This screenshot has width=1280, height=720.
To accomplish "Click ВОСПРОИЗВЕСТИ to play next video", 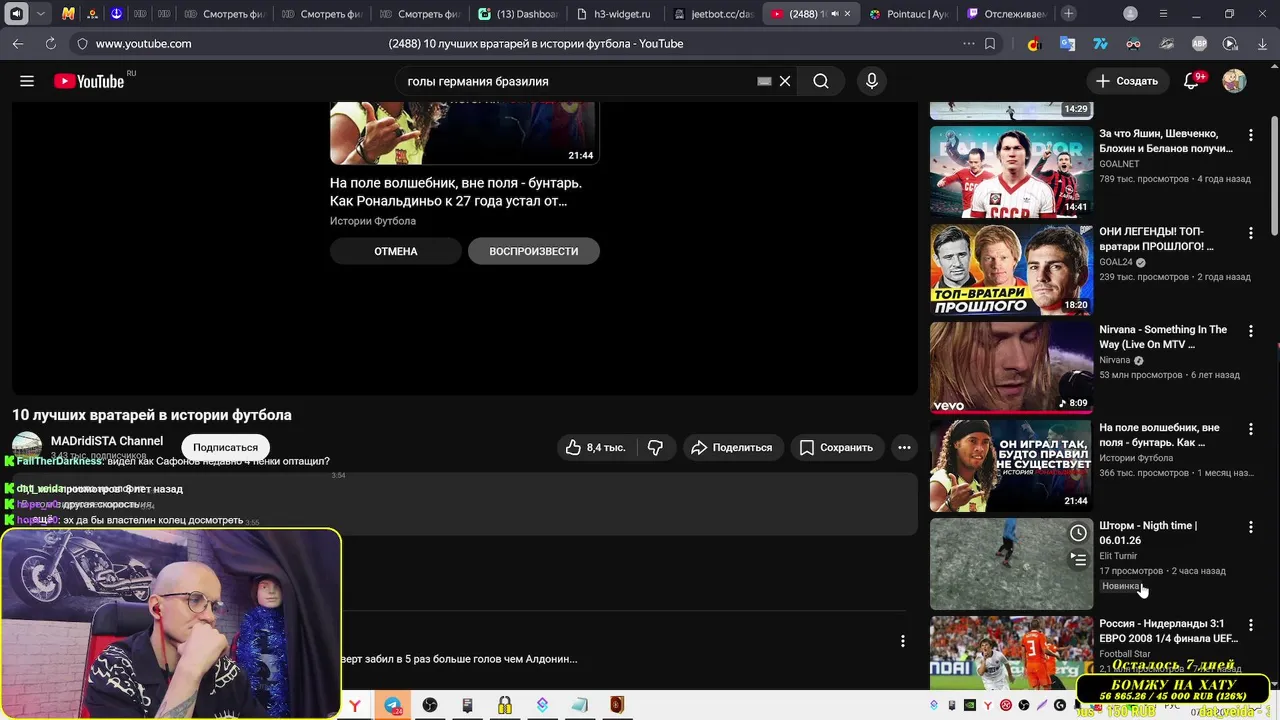I will (534, 251).
